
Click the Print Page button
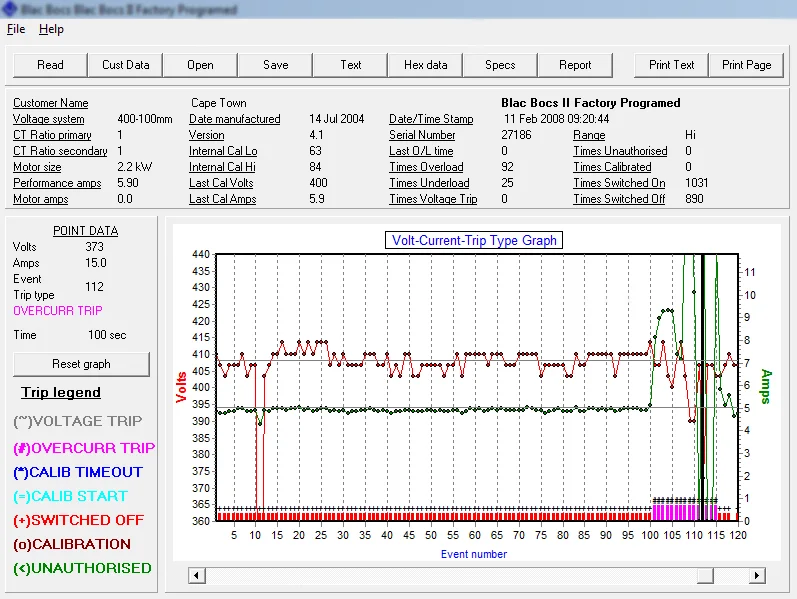(747, 65)
